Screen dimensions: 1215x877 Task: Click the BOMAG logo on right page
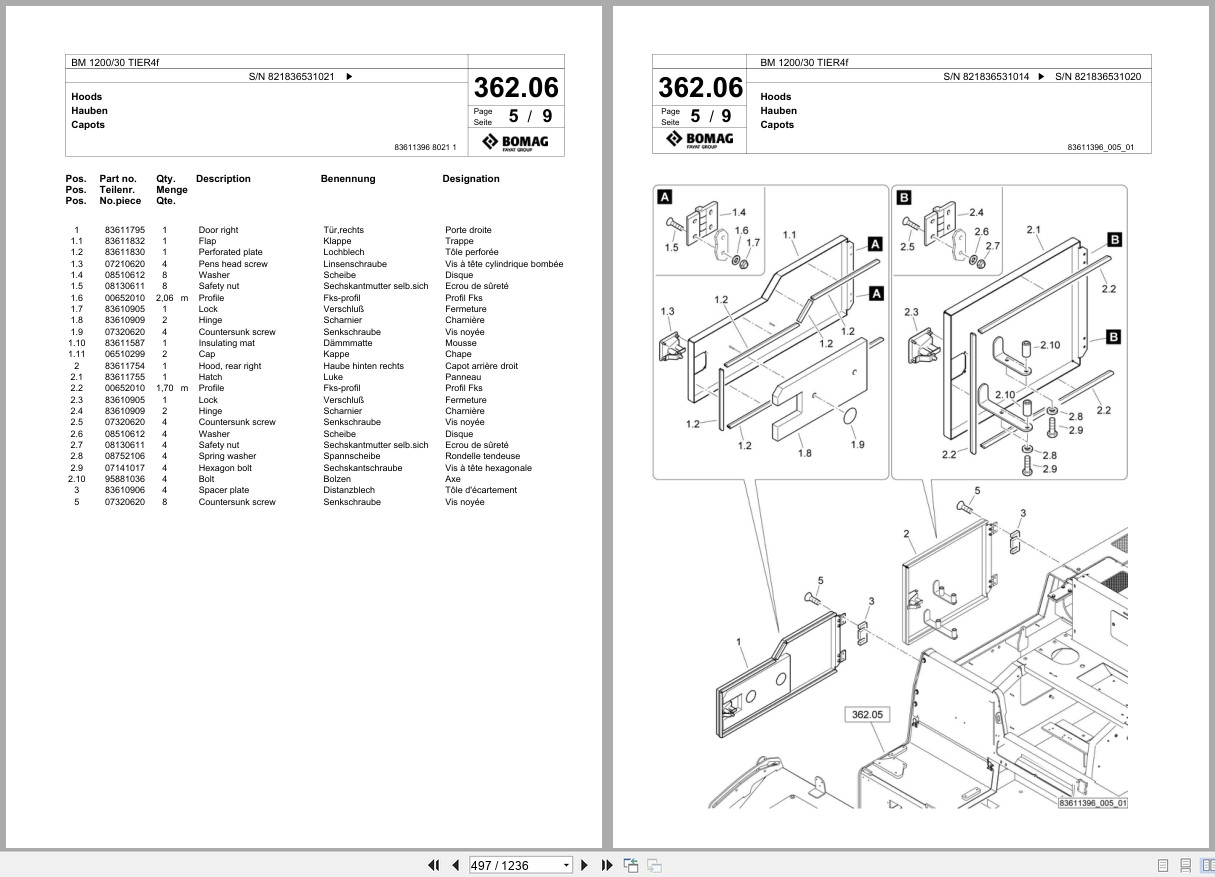pos(700,140)
